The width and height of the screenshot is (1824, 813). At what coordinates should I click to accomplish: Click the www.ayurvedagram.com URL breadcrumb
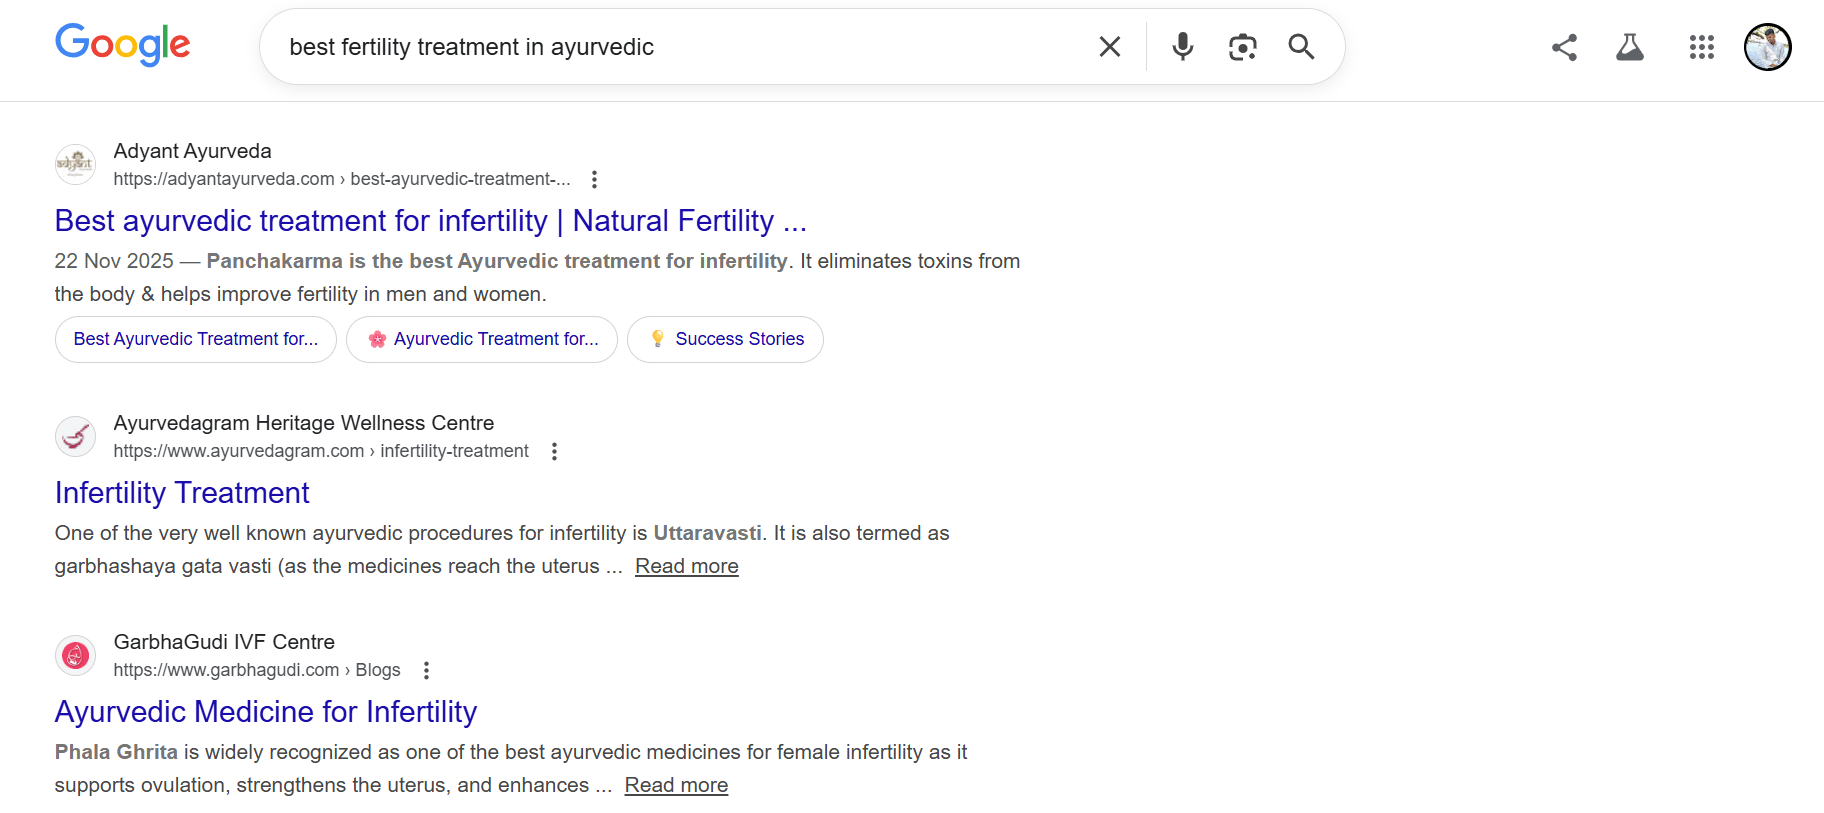click(x=321, y=451)
